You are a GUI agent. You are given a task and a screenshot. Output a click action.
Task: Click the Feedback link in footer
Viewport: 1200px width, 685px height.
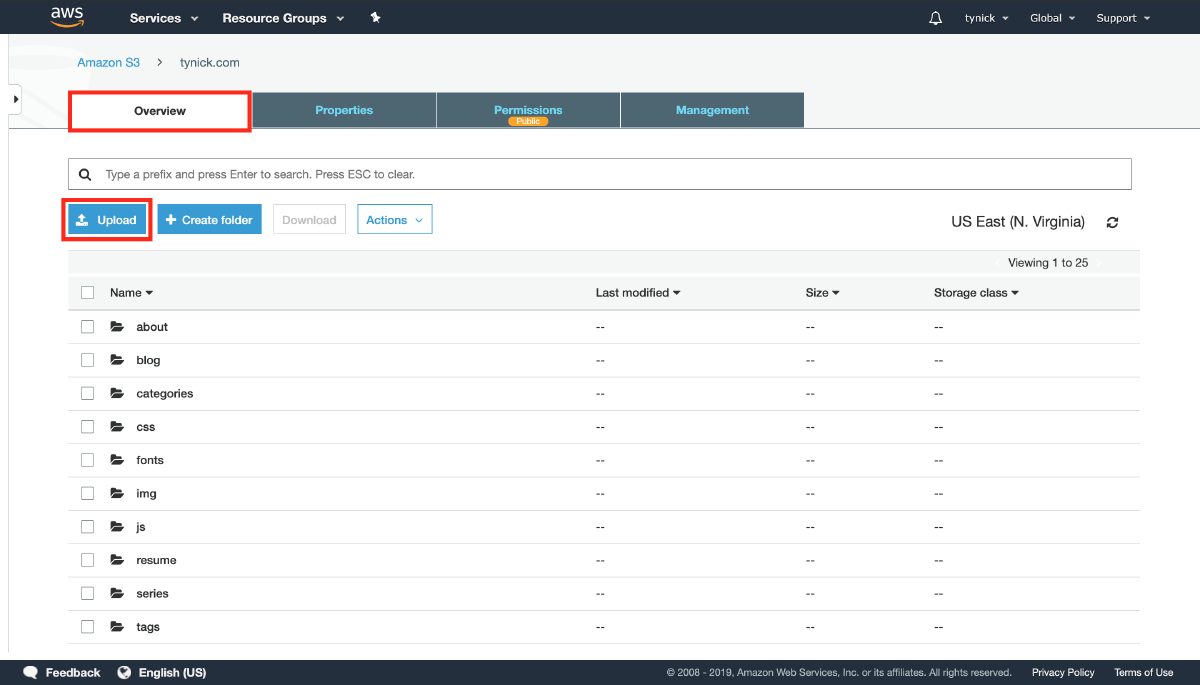pos(73,673)
